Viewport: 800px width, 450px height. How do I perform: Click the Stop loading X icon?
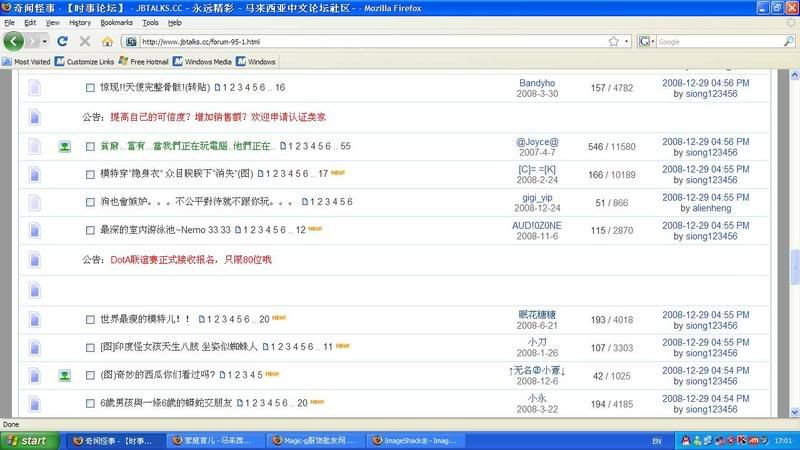85,41
